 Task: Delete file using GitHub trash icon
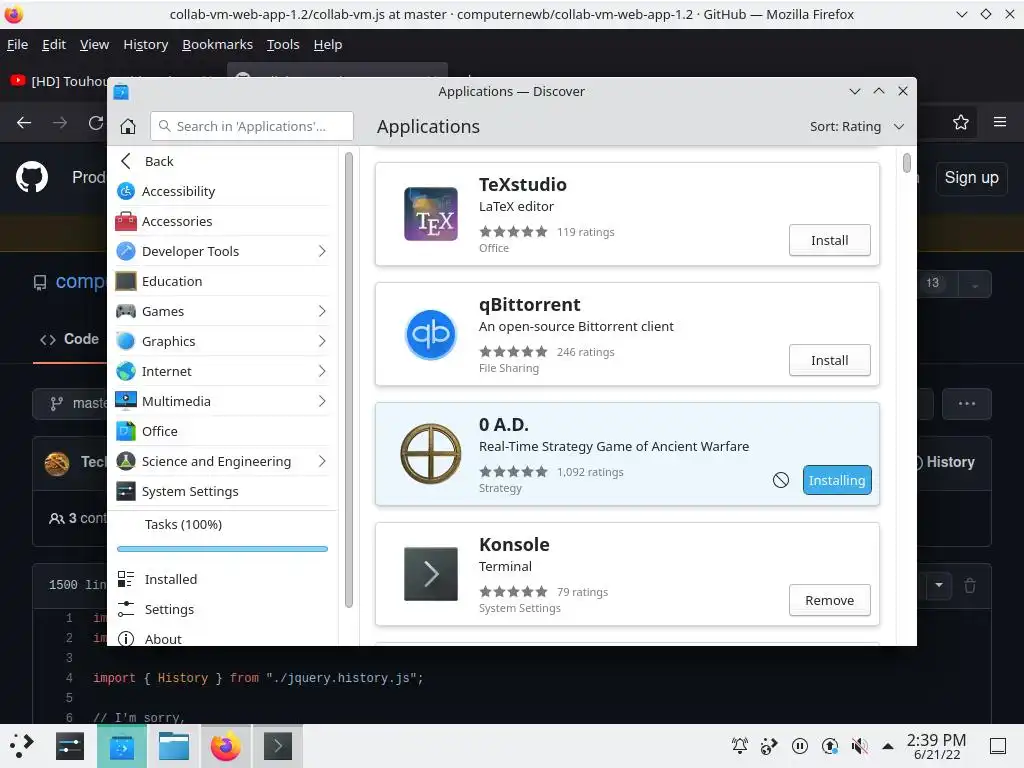[970, 585]
